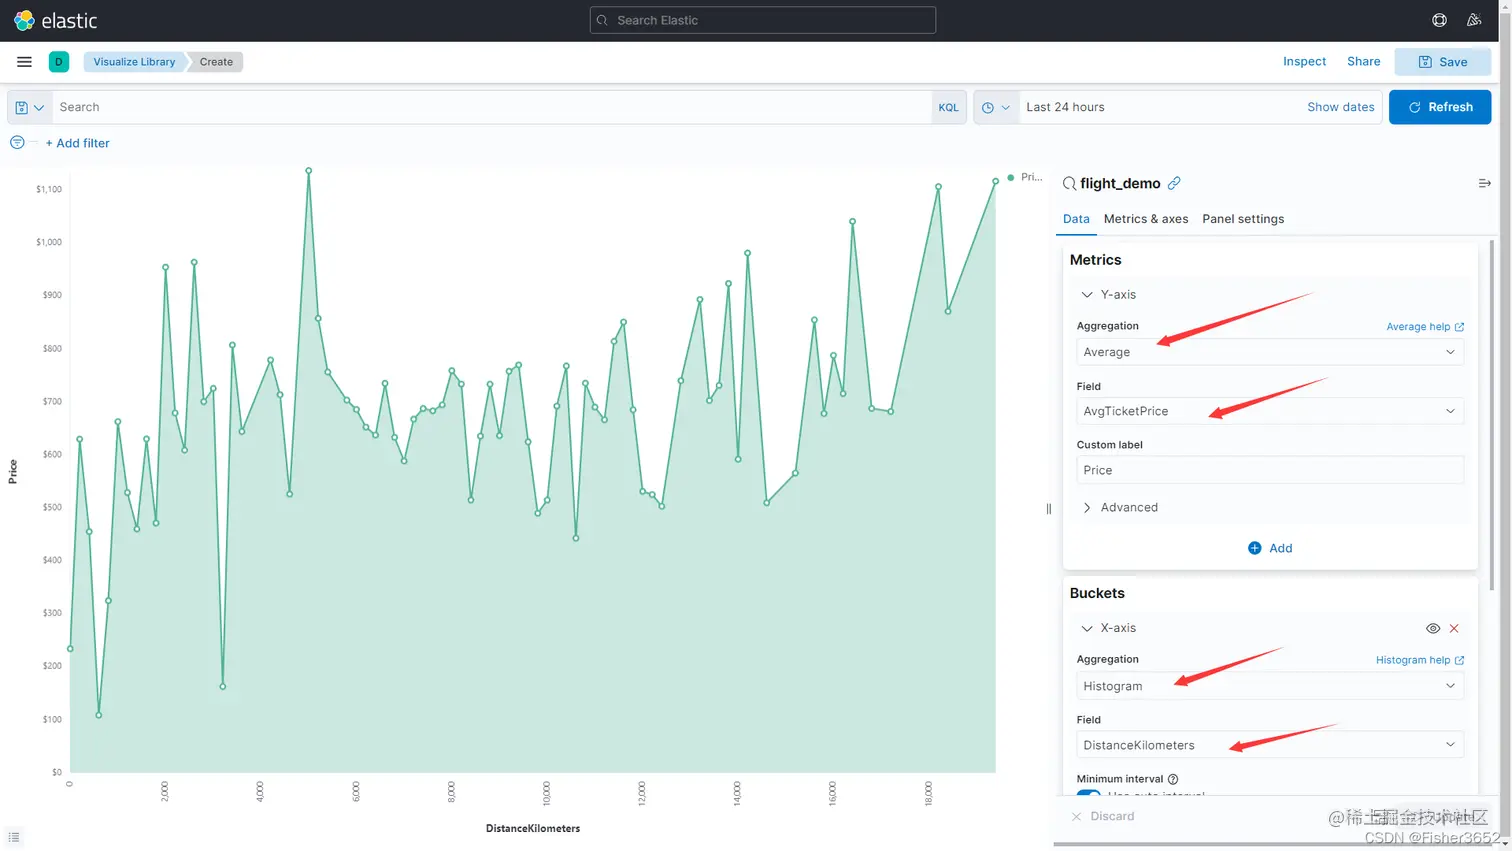The image size is (1512, 851).
Task: Click the filter options icon
Action: click(x=17, y=142)
